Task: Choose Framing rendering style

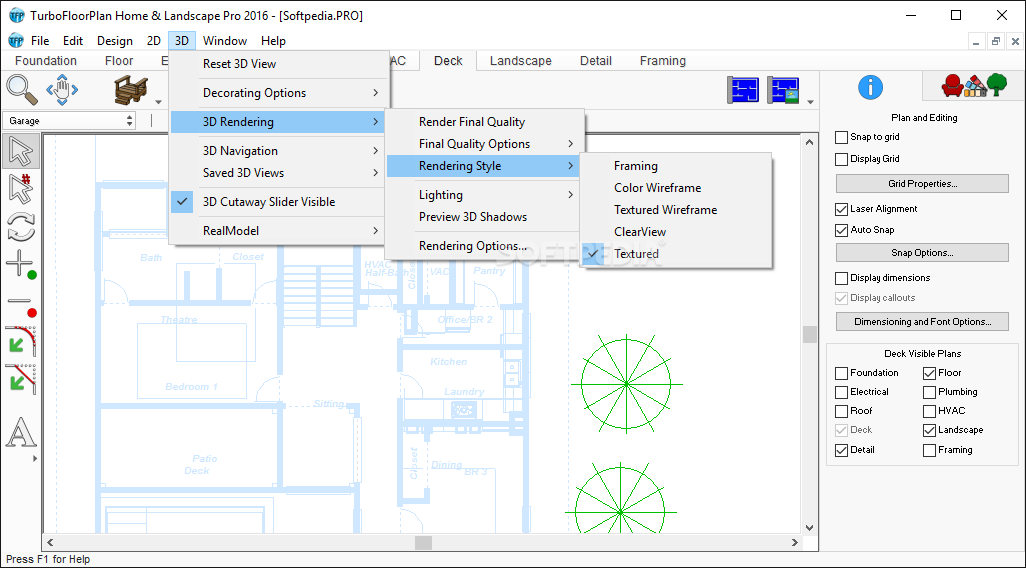Action: pos(676,166)
